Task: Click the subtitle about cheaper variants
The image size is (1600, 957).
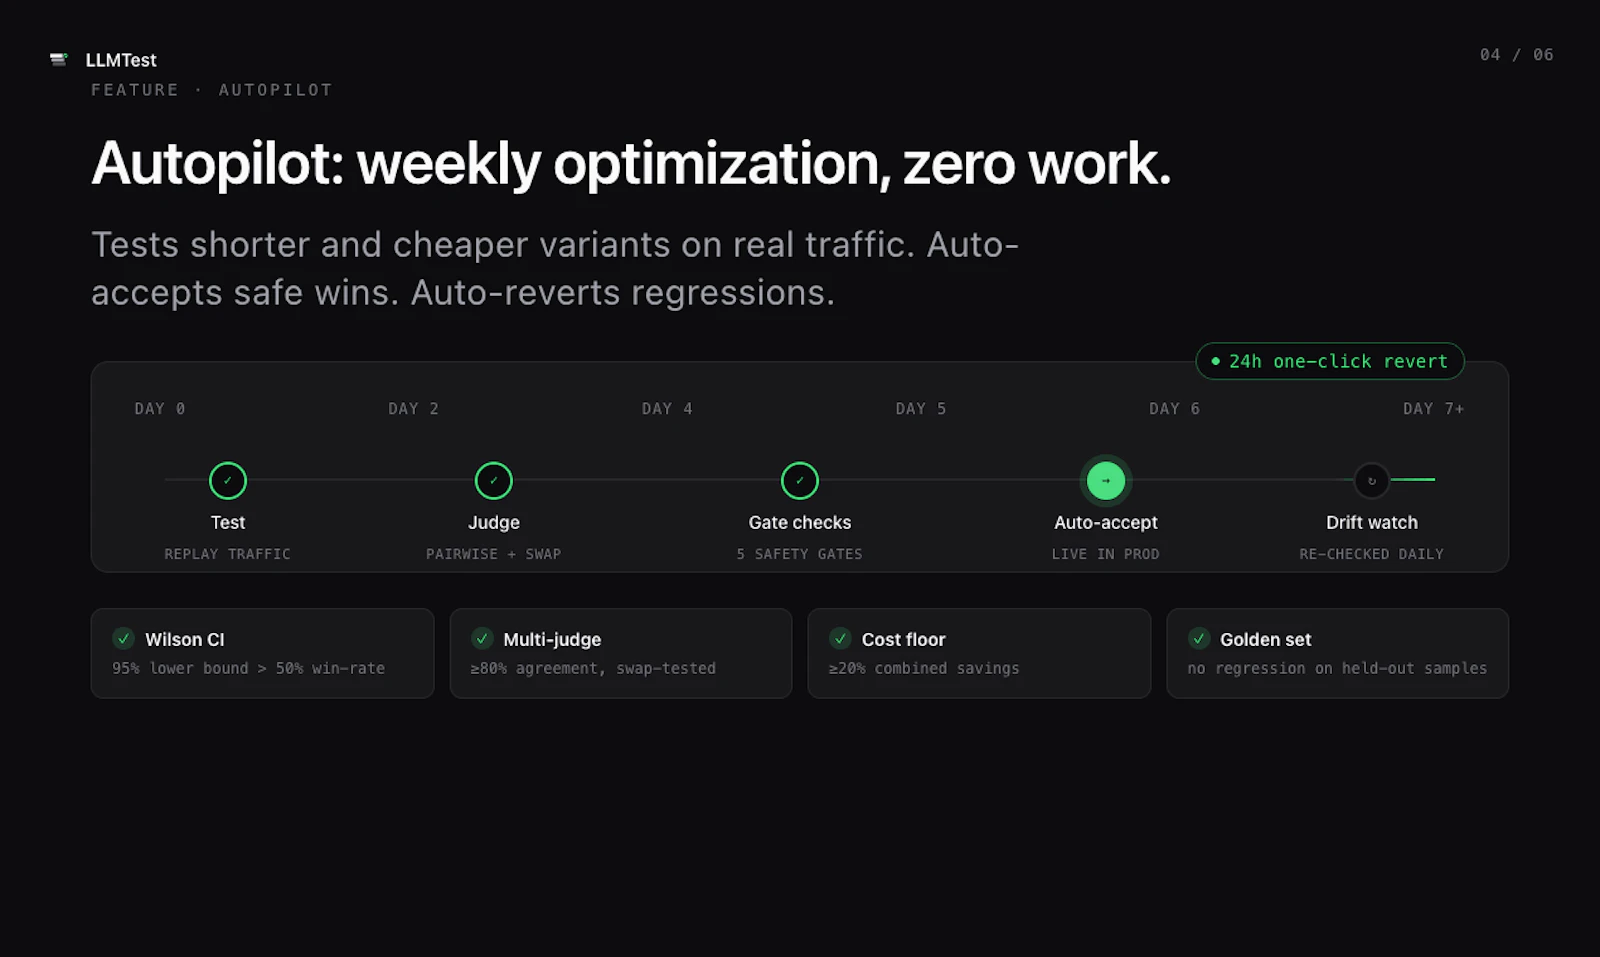Action: click(555, 268)
